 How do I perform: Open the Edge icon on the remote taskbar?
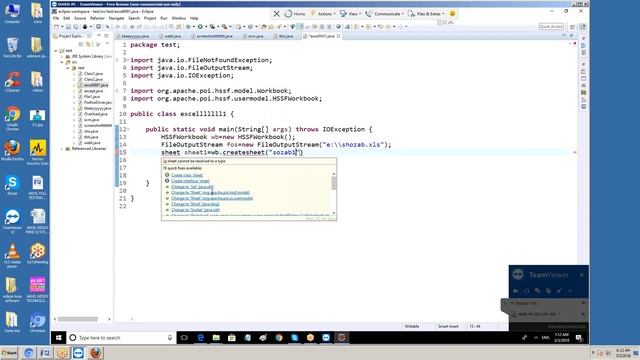(x=200, y=338)
